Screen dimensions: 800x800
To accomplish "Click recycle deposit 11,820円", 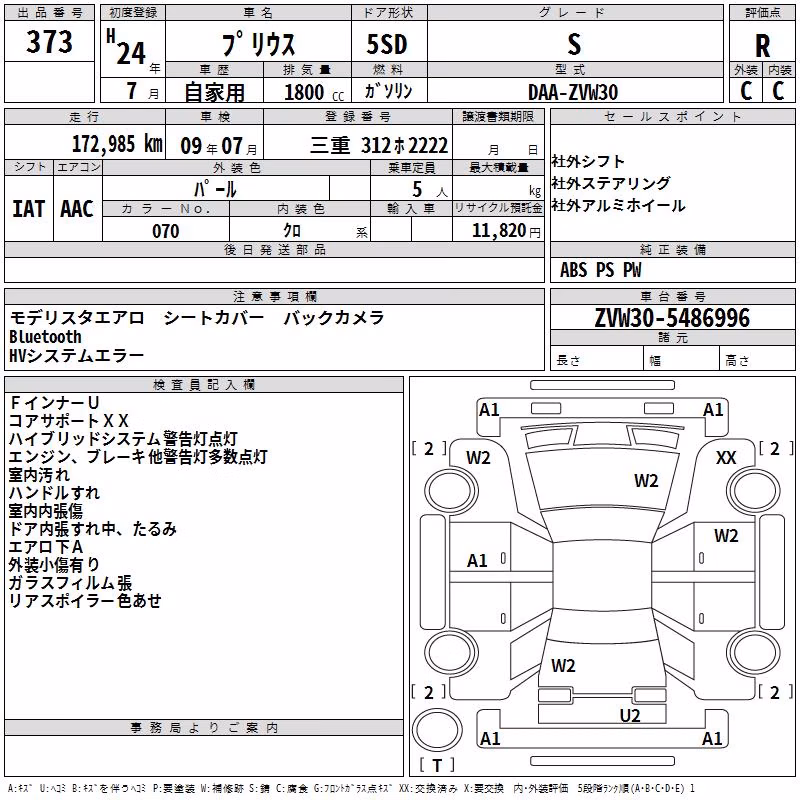I will (506, 231).
